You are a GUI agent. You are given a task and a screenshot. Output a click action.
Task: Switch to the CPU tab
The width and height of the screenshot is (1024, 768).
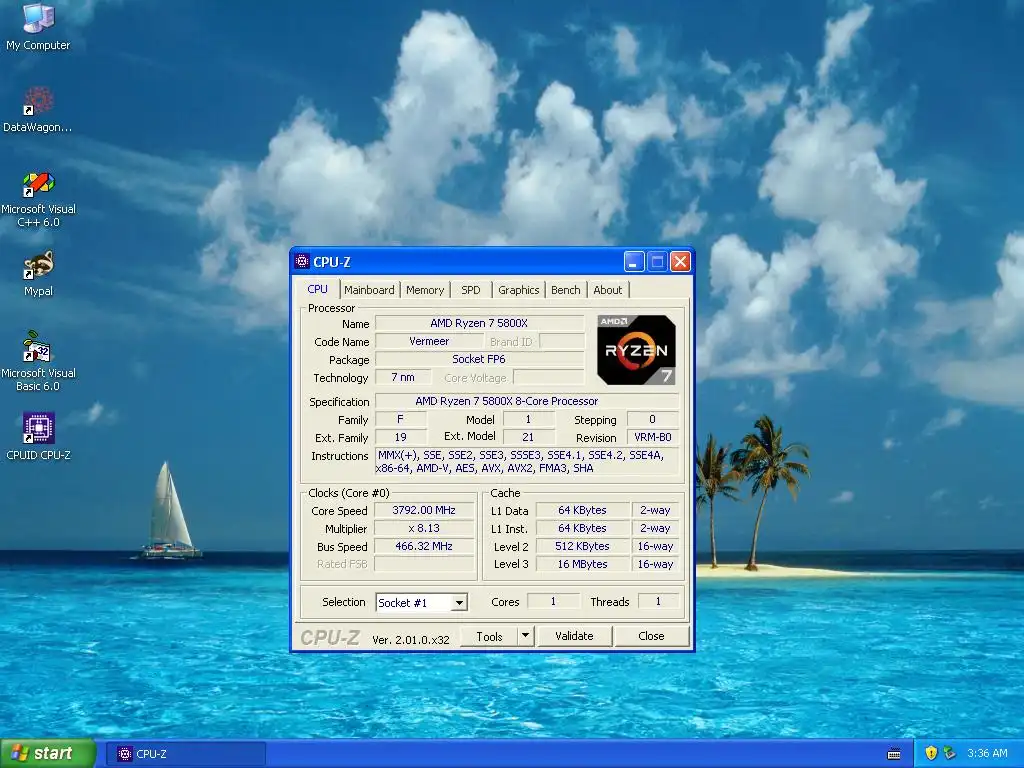coord(317,289)
